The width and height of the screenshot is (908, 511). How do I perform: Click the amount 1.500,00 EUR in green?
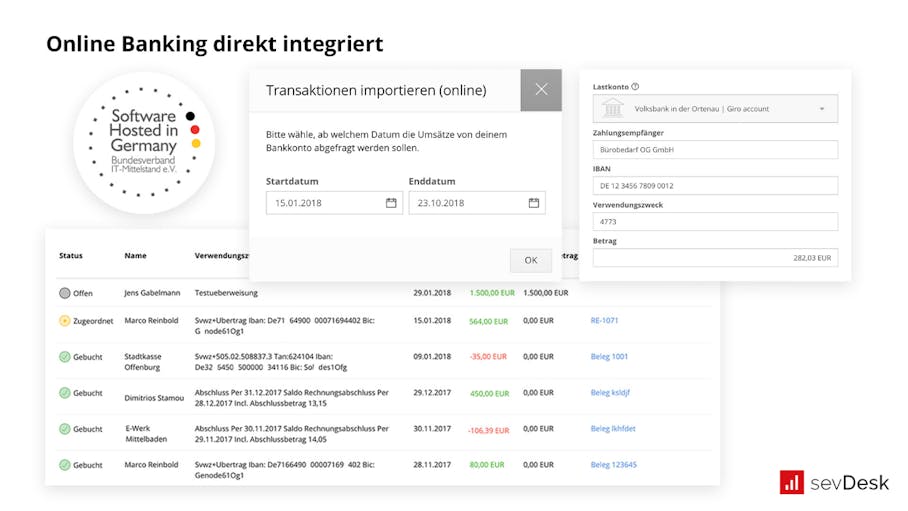click(492, 293)
